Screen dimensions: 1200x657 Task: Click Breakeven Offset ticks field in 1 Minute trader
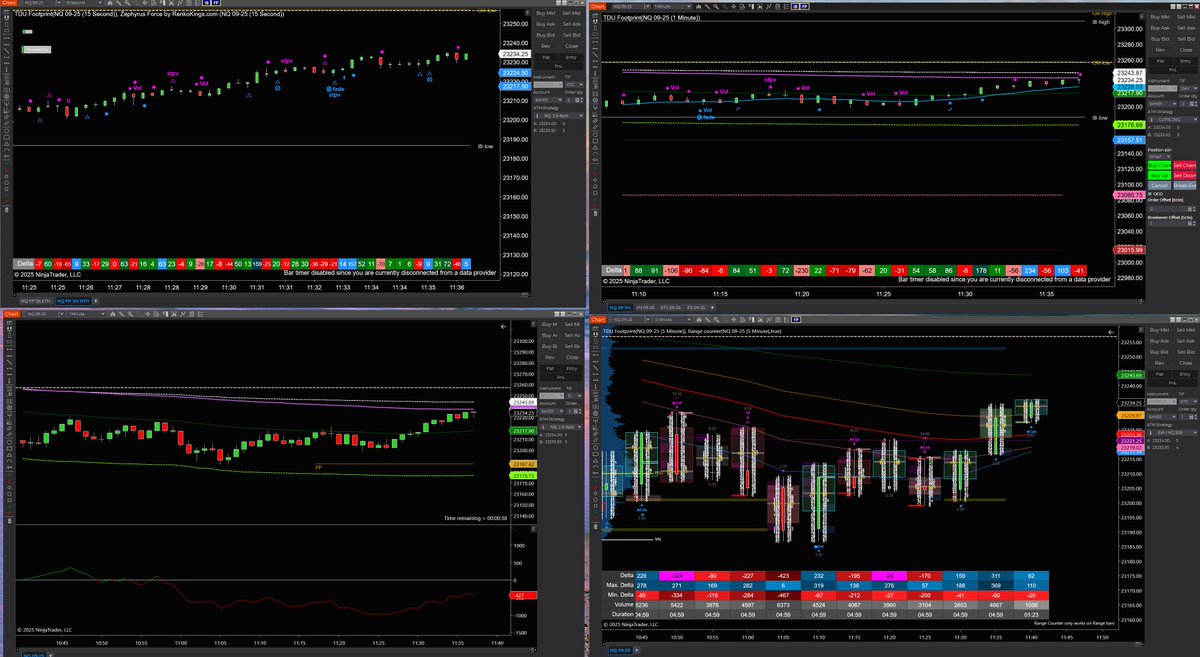pyautogui.click(x=1170, y=223)
